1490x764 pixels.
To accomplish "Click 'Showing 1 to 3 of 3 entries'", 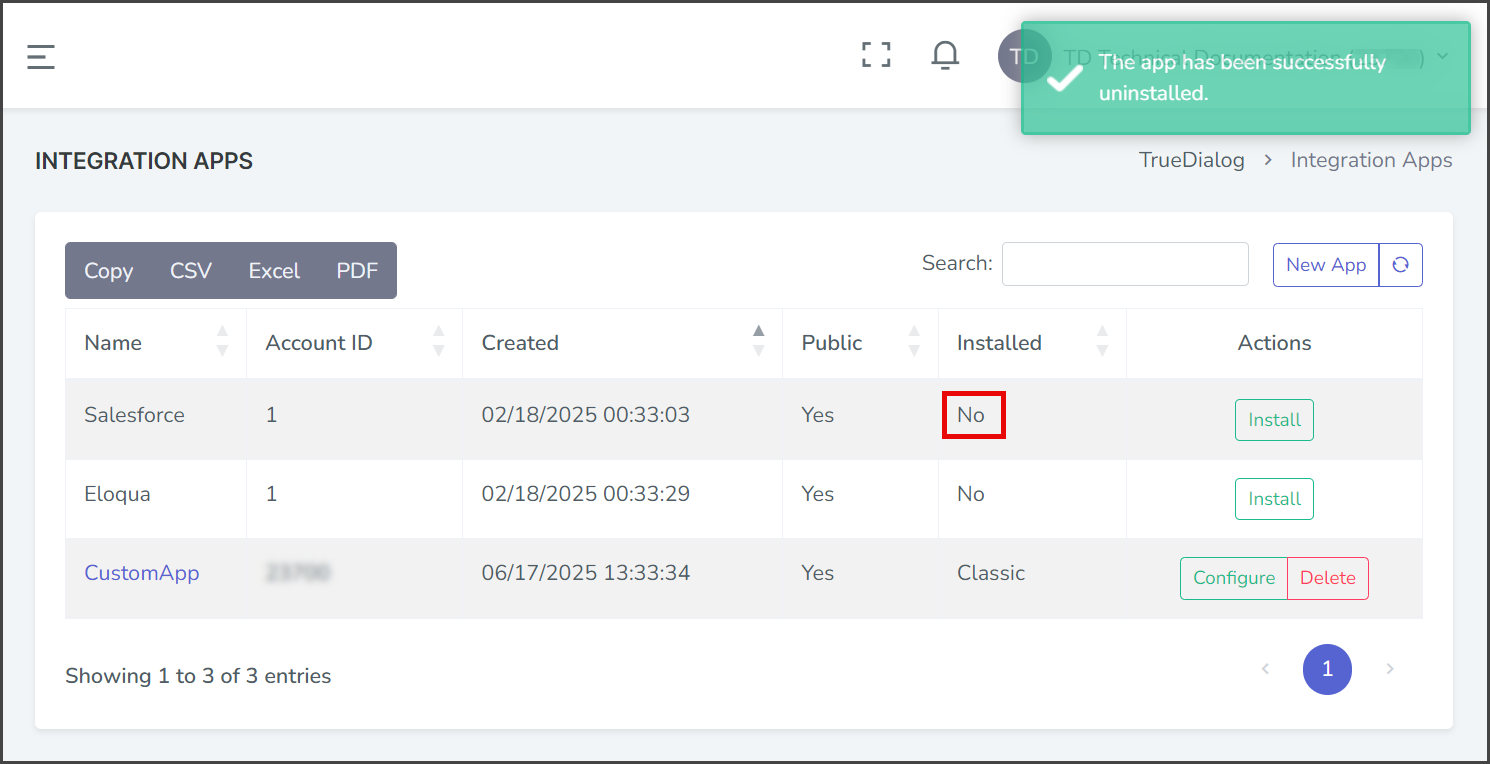I will click(x=198, y=676).
